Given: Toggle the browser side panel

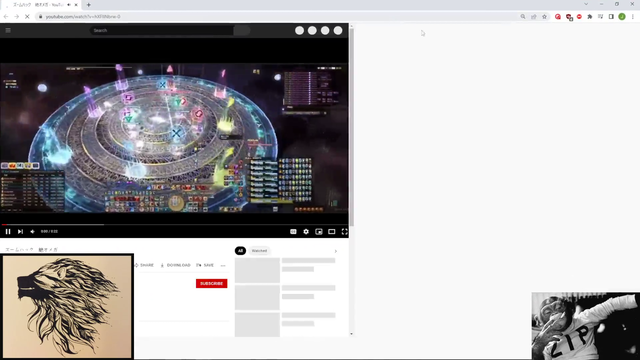Looking at the screenshot, I should click(611, 17).
